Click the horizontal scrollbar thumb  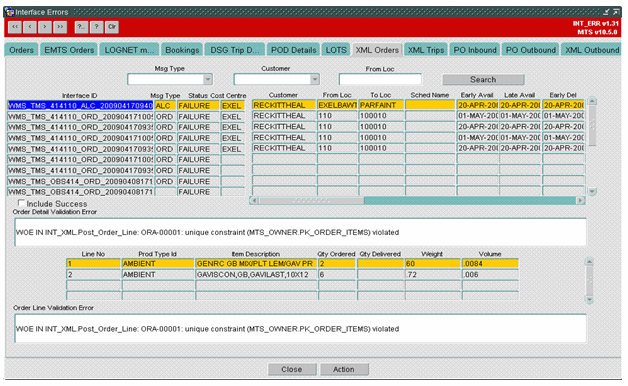(311, 200)
